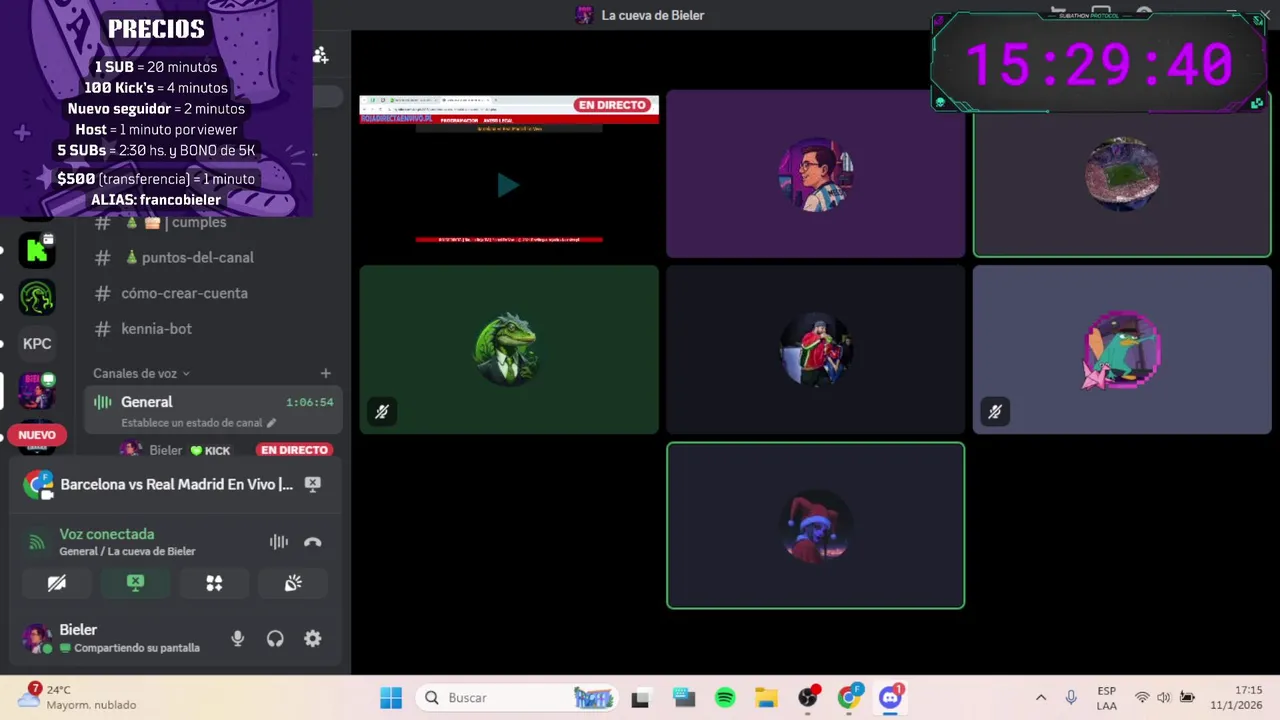Open the EN DIRECTO stream tile
Screen dimensions: 1280x720
point(509,174)
